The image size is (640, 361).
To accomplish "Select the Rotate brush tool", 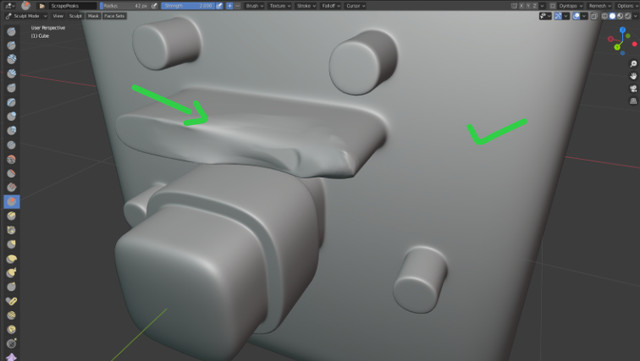I will tap(11, 329).
